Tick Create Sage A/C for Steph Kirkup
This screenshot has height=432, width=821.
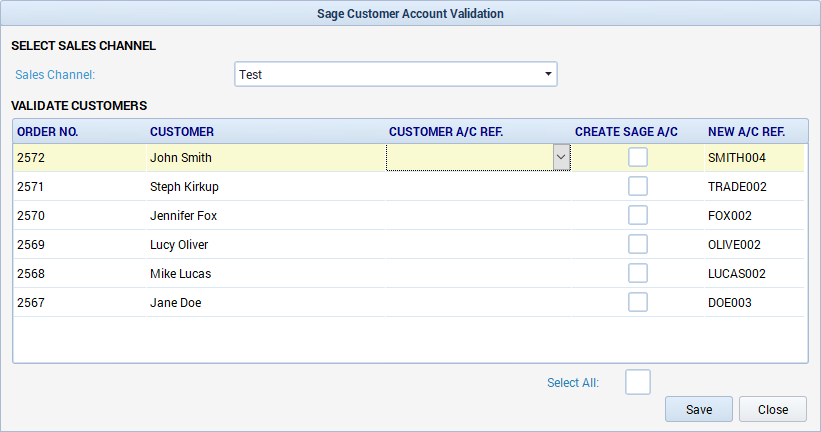[x=638, y=186]
